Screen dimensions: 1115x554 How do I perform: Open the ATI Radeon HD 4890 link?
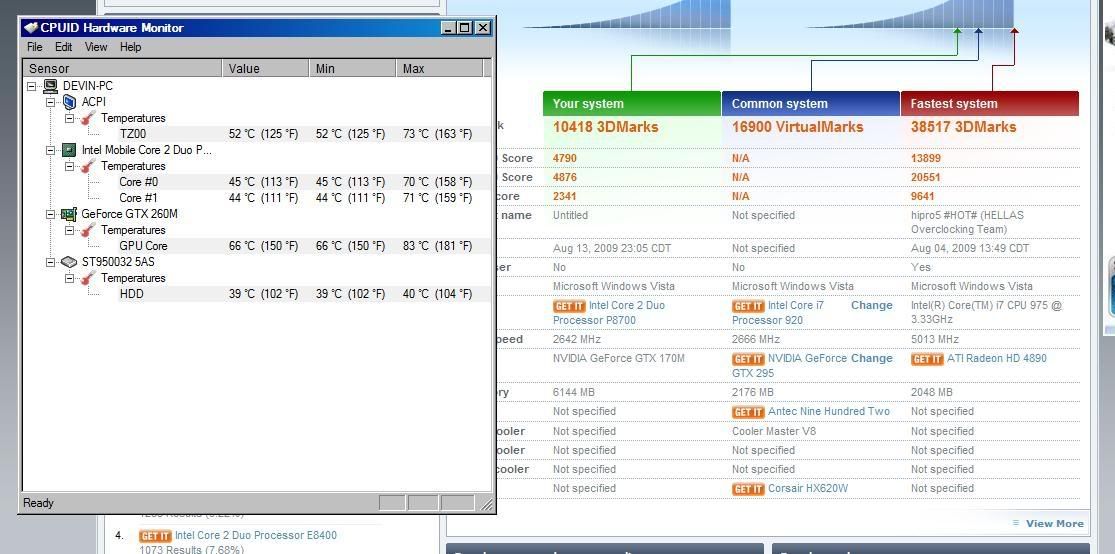997,358
